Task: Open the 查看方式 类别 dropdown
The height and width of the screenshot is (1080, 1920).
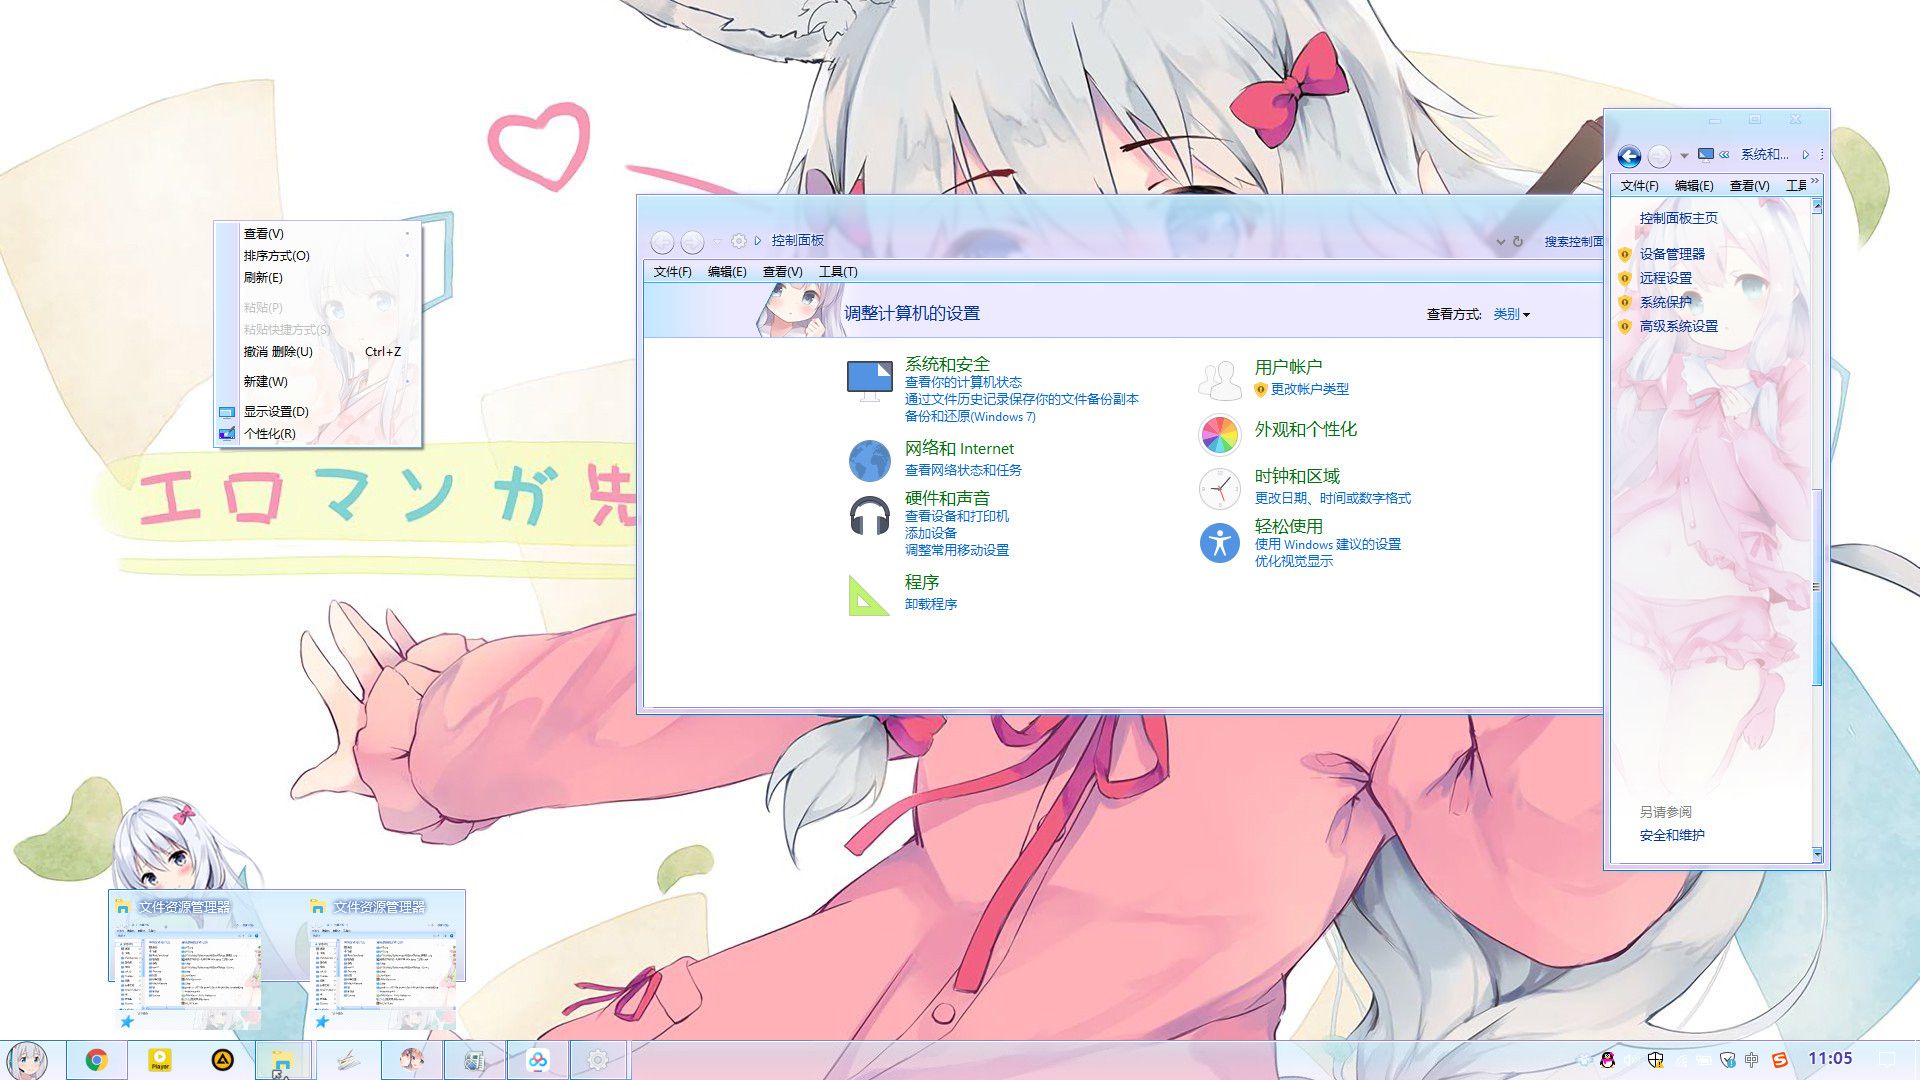Action: 1511,314
